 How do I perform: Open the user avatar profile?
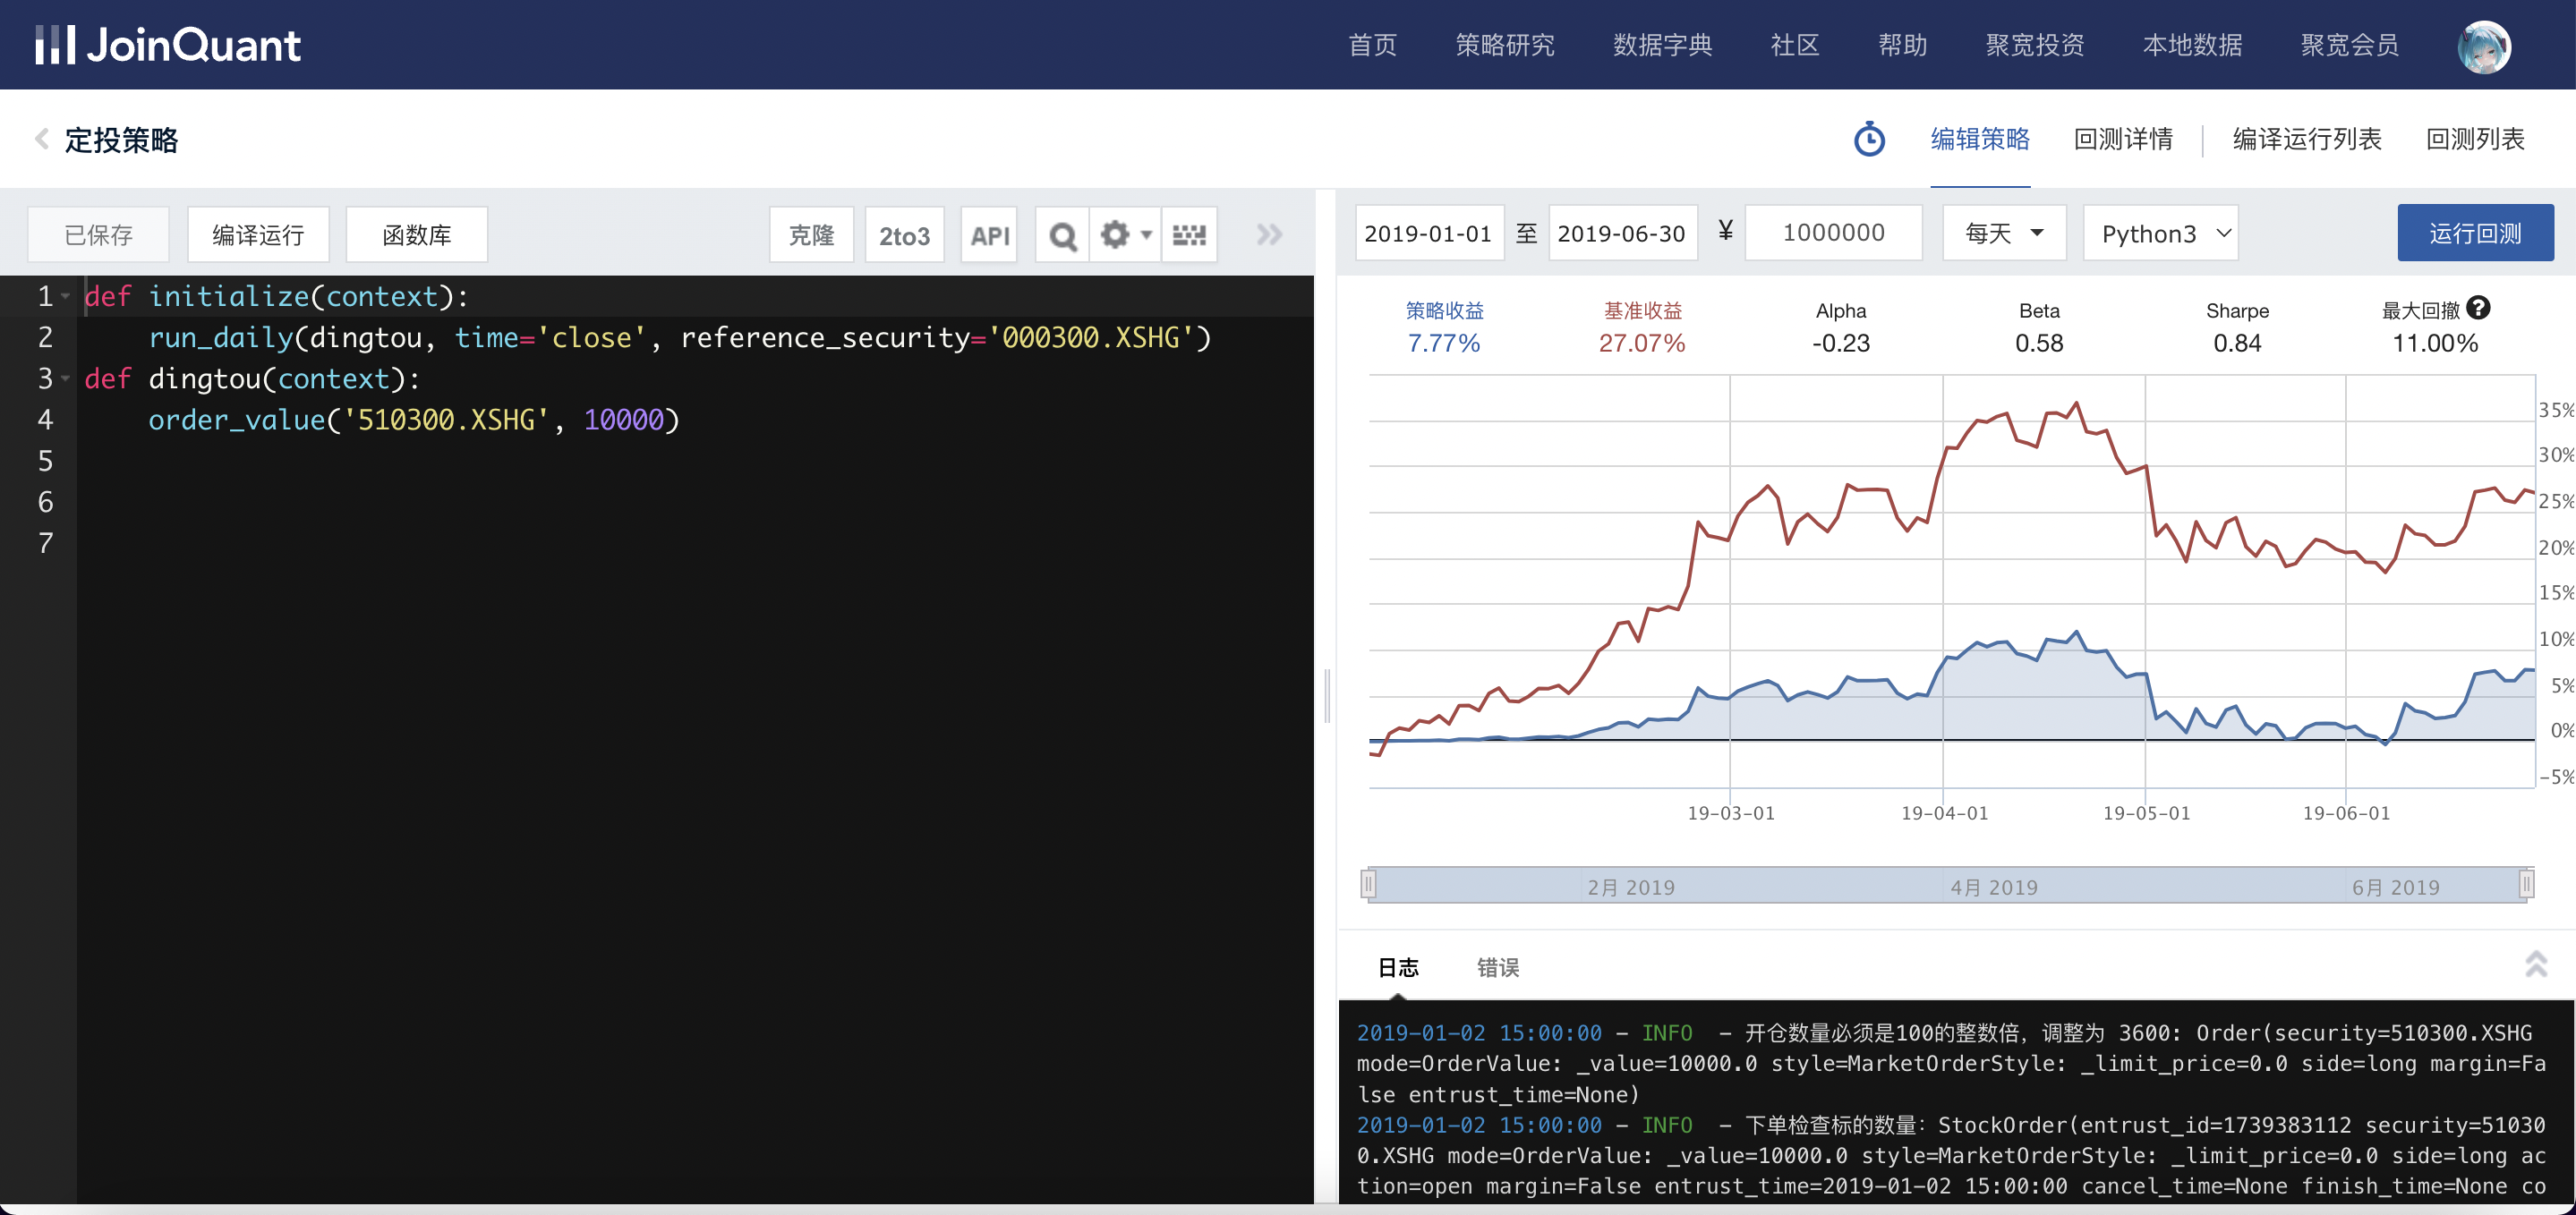[x=2484, y=46]
